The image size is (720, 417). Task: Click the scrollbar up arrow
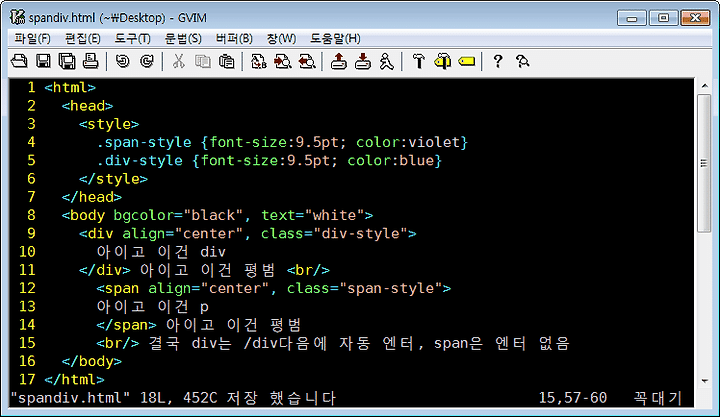(x=704, y=86)
